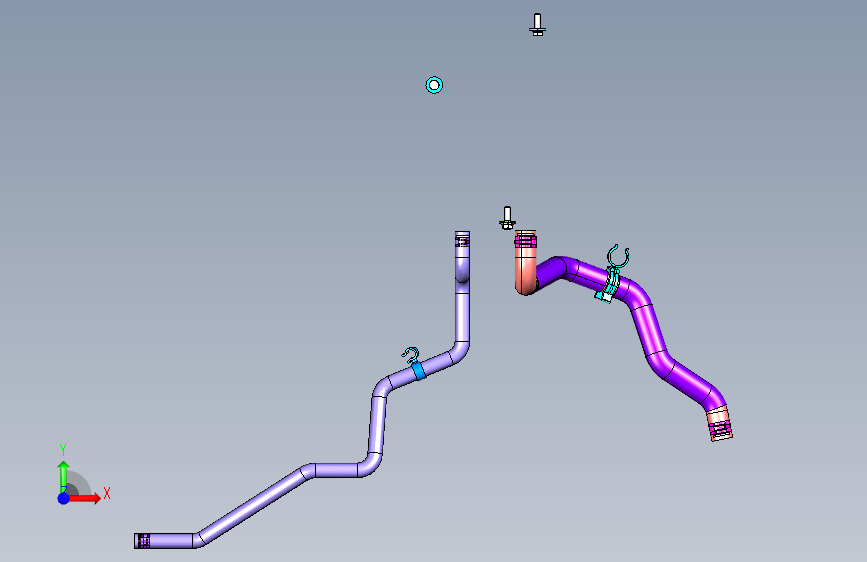Click the blue band on the lavender pipe

[x=419, y=371]
